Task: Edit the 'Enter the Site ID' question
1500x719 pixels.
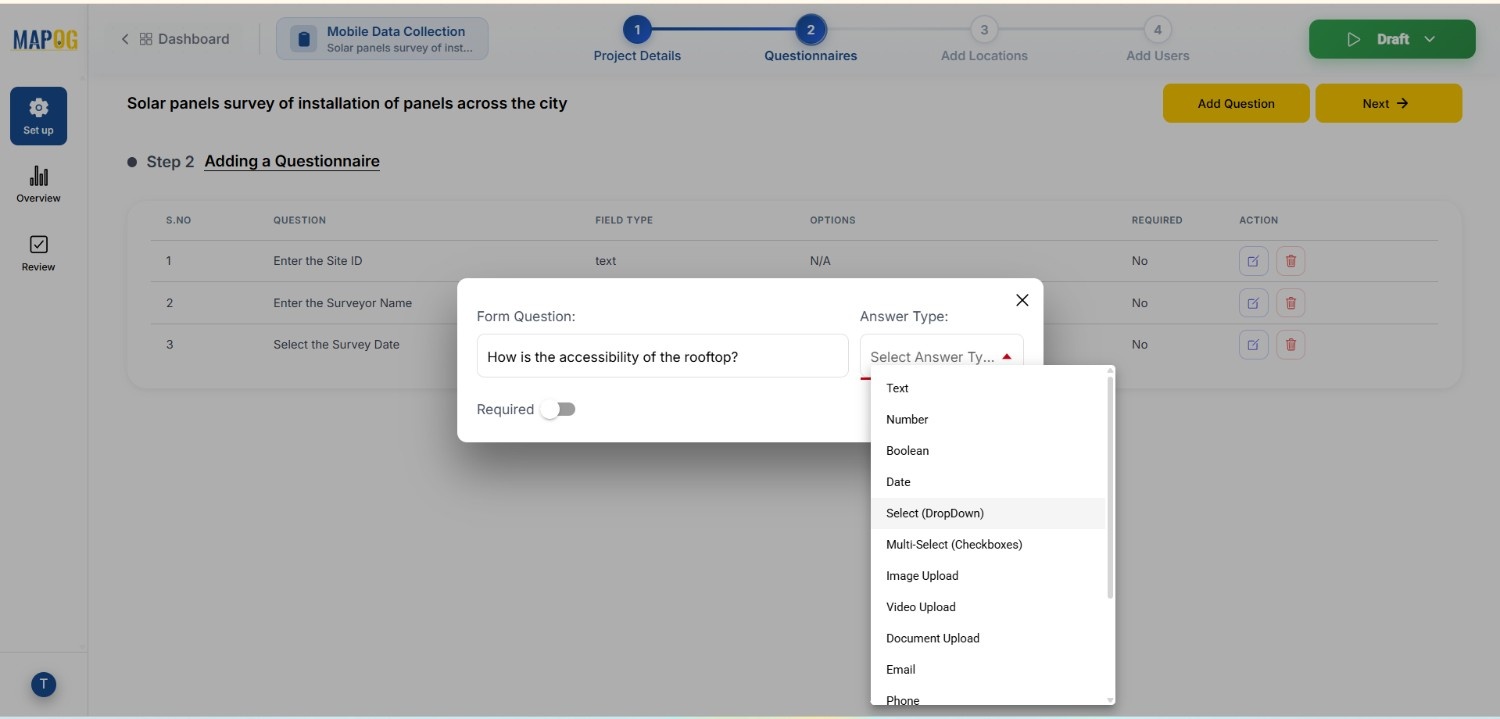Action: [x=1253, y=260]
